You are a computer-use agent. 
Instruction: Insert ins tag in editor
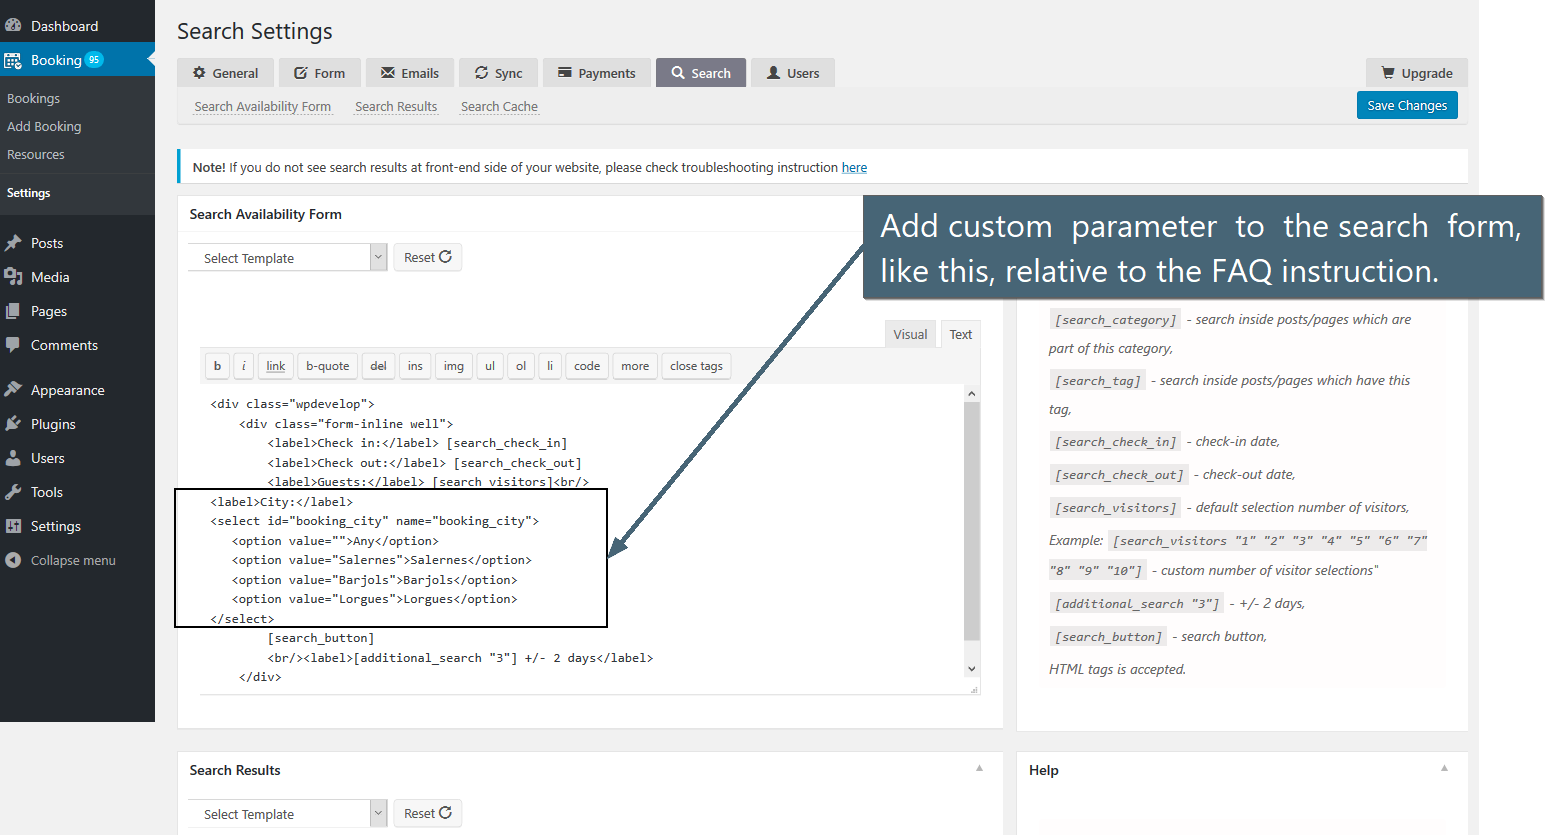pyautogui.click(x=415, y=366)
